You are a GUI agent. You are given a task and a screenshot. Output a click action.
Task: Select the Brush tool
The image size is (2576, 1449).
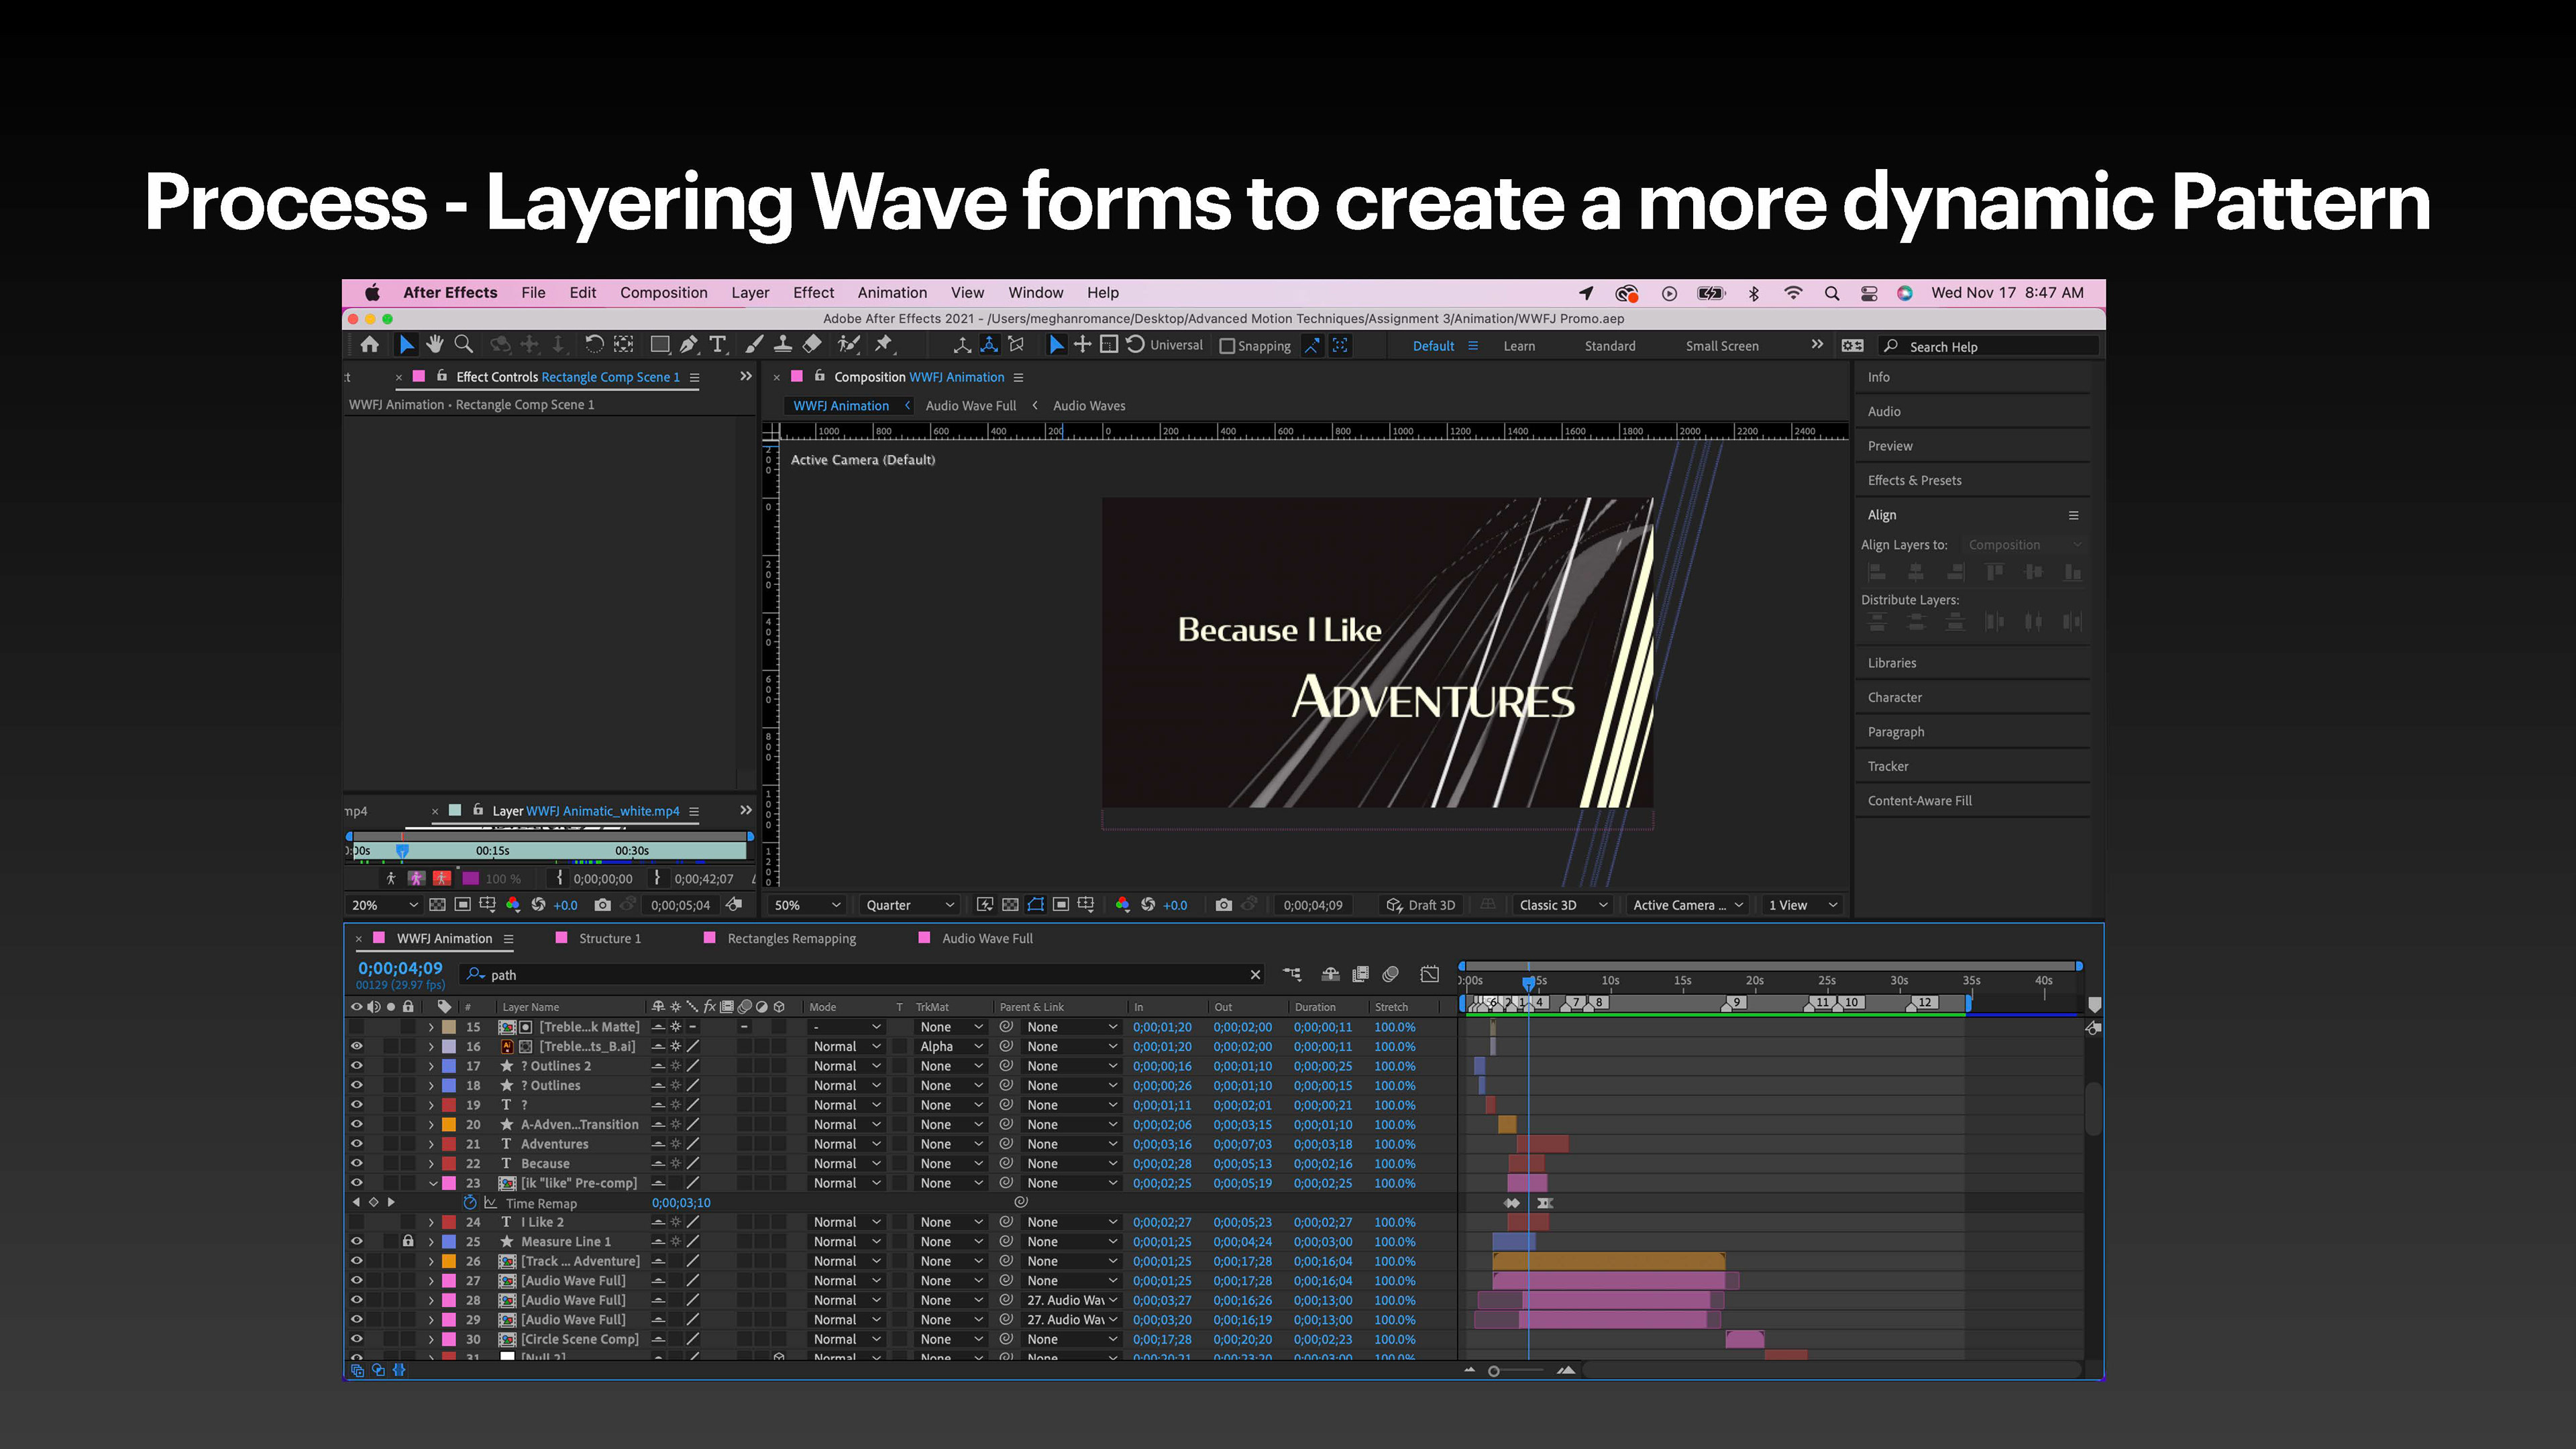point(754,345)
